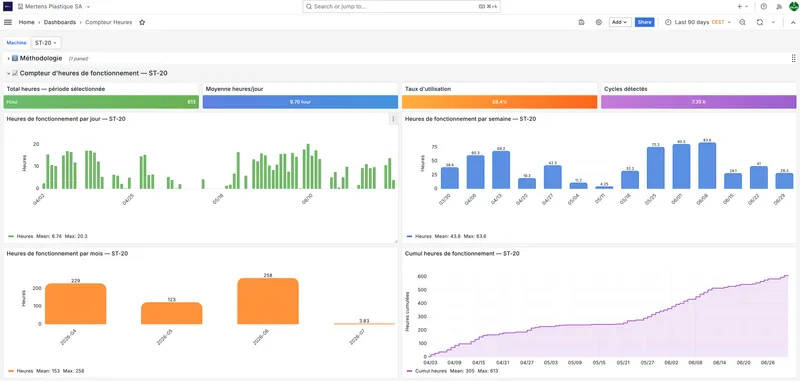Grab the Méthodologie row drag handle
Image resolution: width=800 pixels, height=381 pixels.
tap(793, 58)
